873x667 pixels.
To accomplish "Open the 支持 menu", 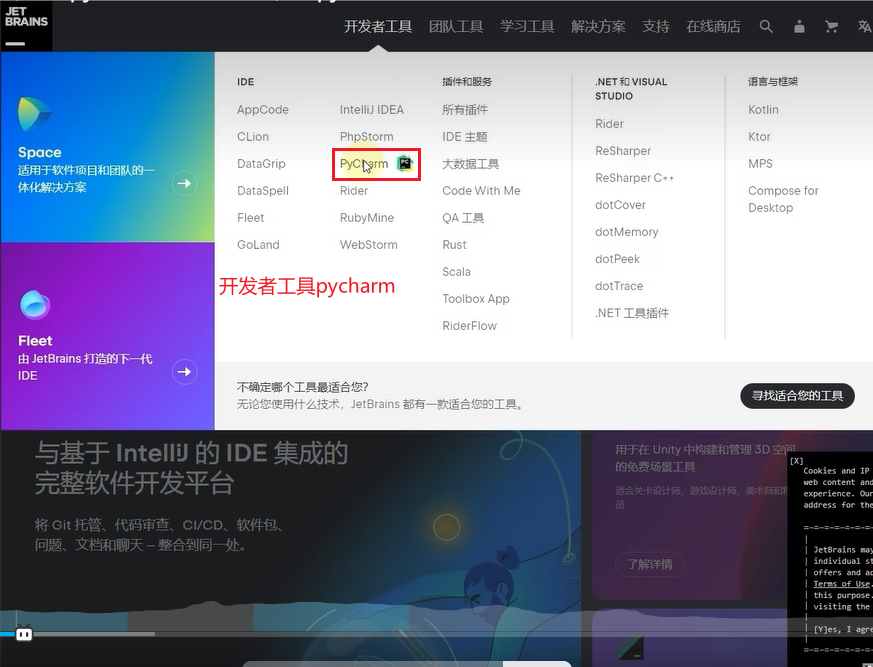I will [x=656, y=26].
